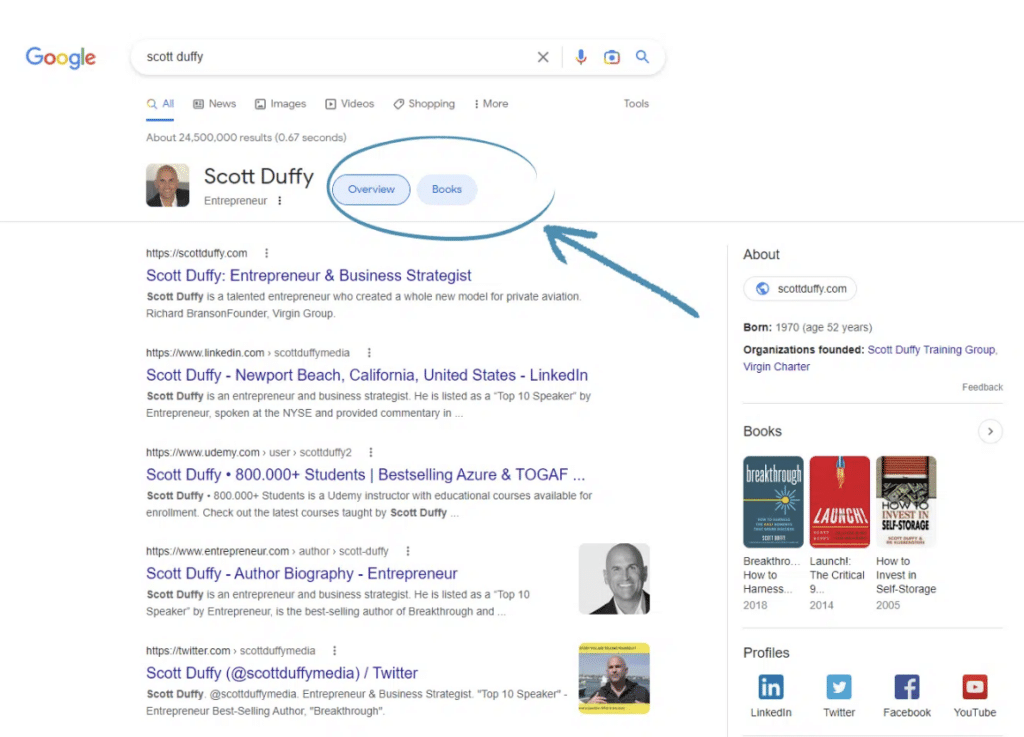Start voice search with microphone icon

pyautogui.click(x=581, y=57)
